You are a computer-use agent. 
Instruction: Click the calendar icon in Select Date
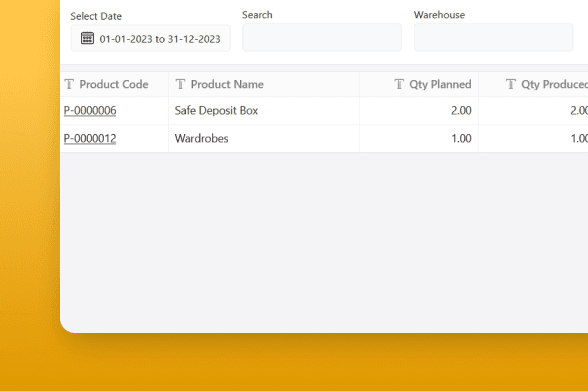click(87, 38)
